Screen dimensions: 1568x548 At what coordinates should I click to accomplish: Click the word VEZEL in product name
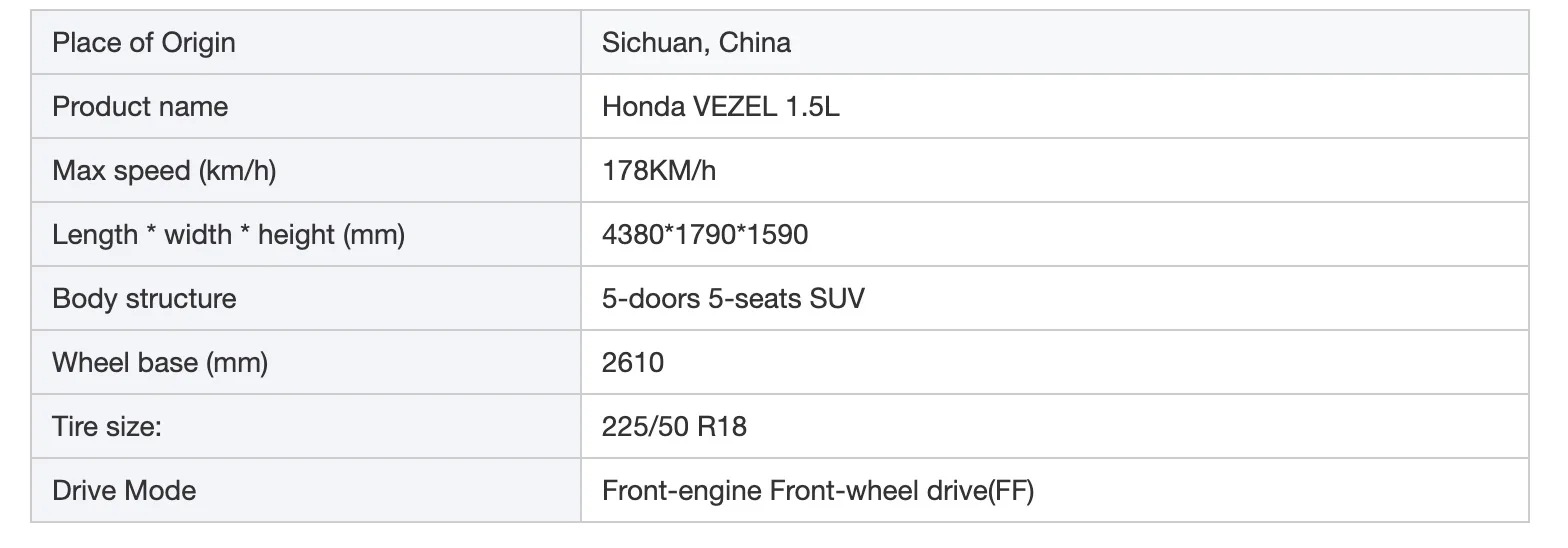(733, 107)
